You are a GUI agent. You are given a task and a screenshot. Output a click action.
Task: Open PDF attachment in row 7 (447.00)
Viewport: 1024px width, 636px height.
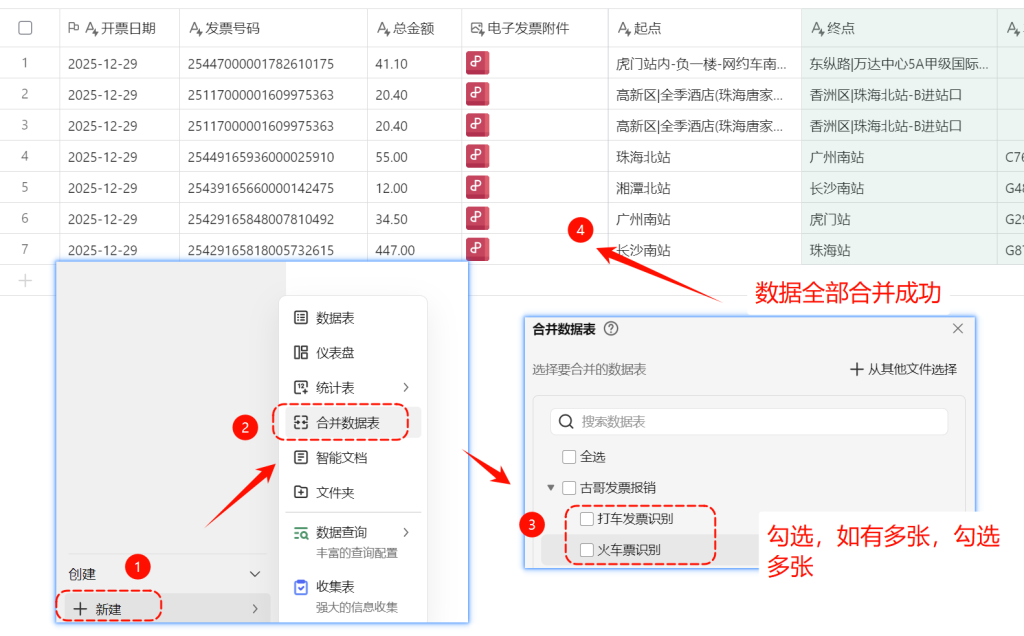click(477, 249)
